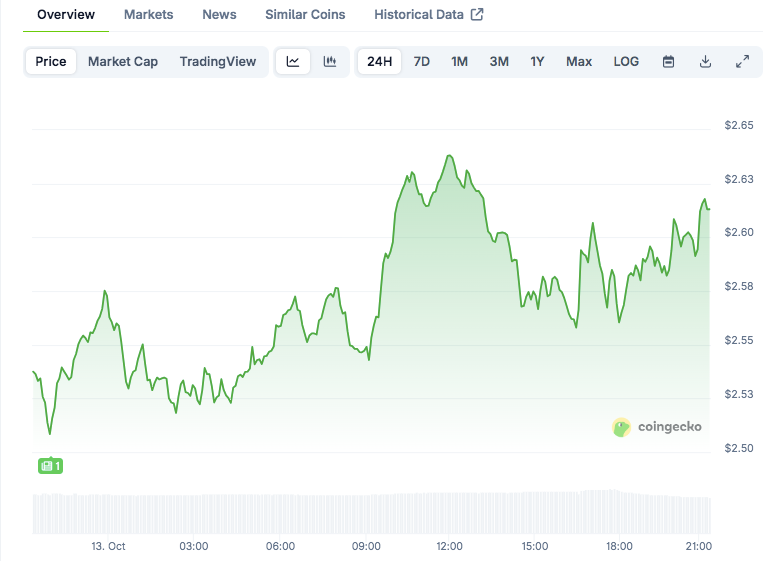Viewport: 781px width, 561px height.
Task: Switch to TradingView chart
Action: tap(218, 61)
